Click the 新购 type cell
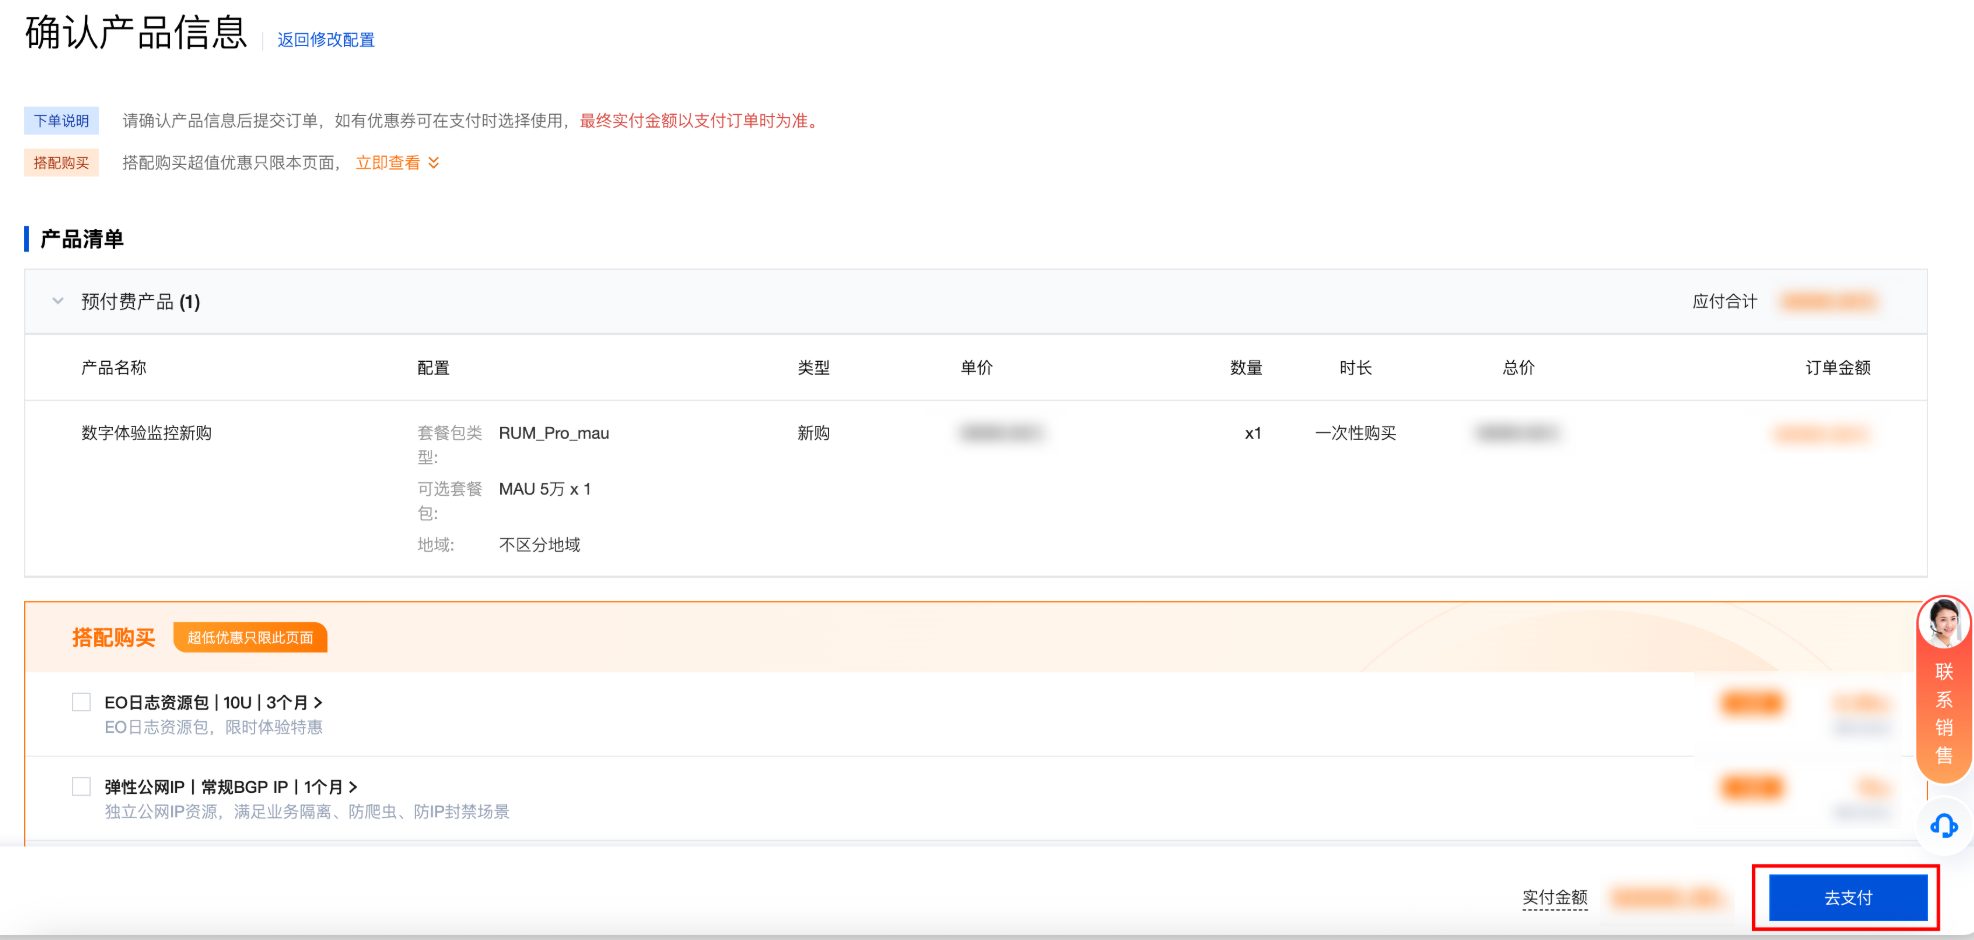This screenshot has width=1974, height=940. tap(814, 433)
